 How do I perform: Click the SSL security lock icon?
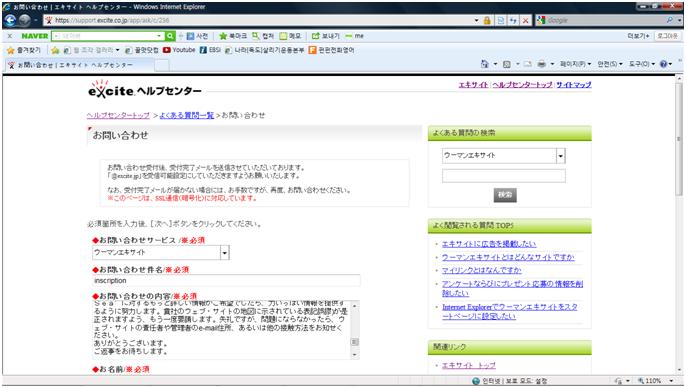487,21
